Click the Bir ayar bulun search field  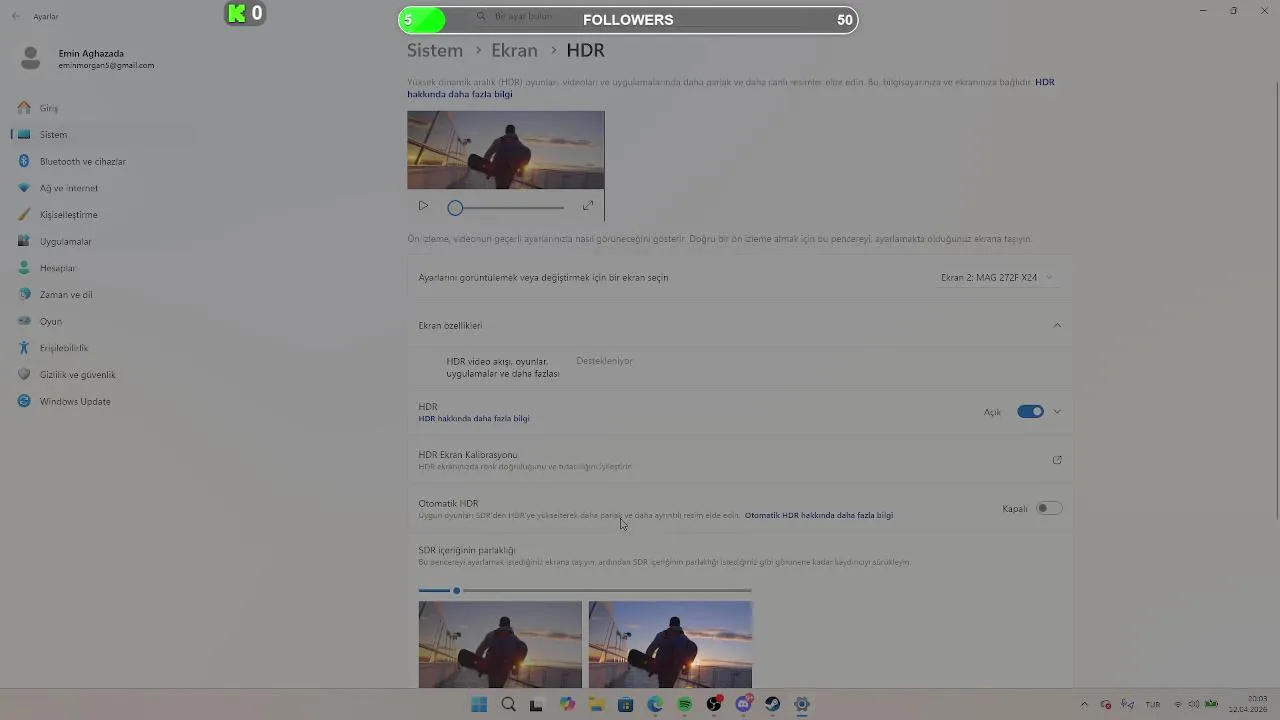(x=630, y=17)
